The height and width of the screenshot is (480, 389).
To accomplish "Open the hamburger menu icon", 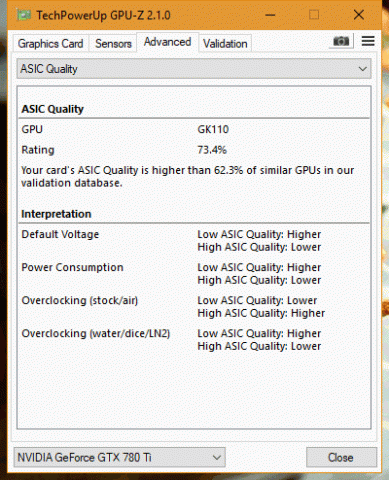I will (x=368, y=41).
